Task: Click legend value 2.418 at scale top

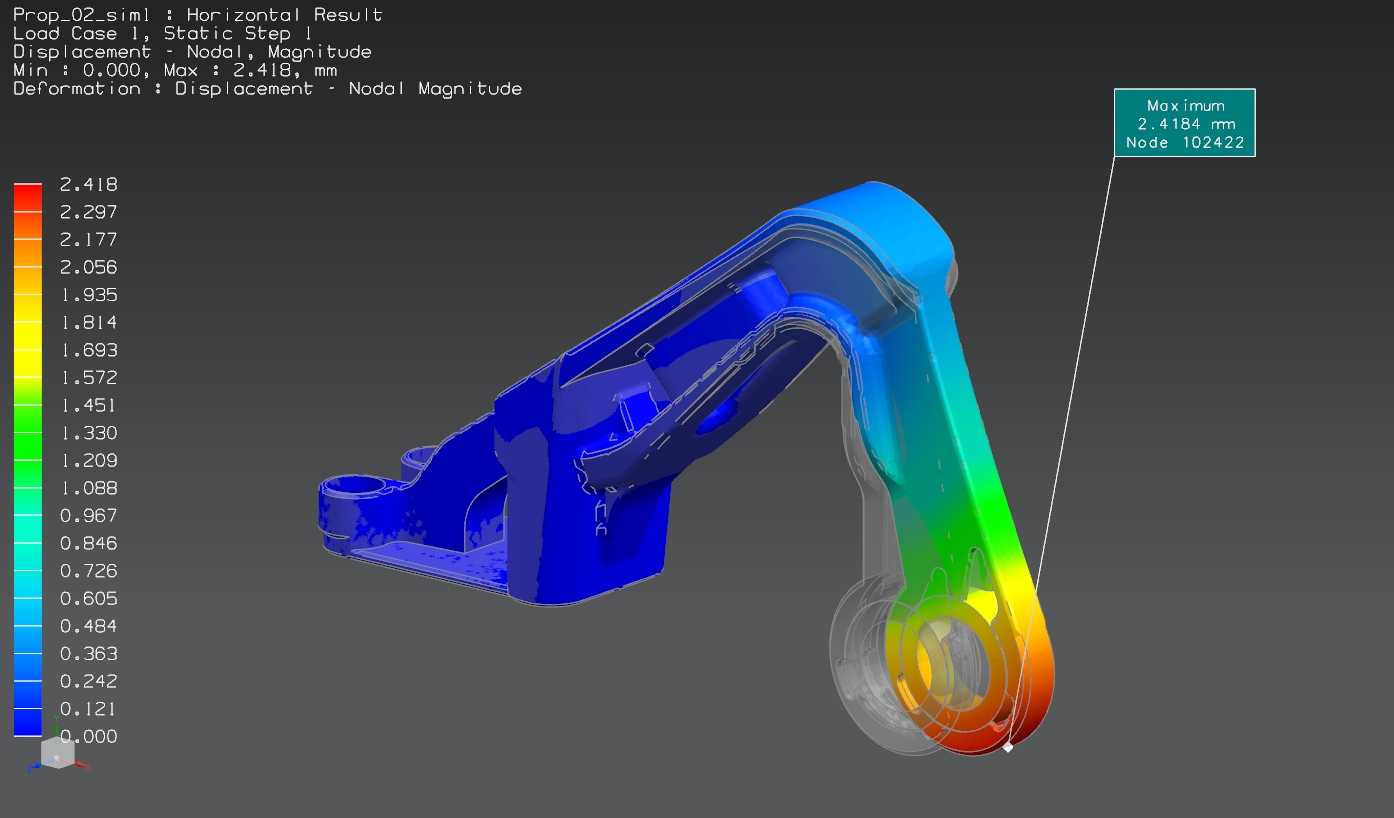Action: [88, 184]
